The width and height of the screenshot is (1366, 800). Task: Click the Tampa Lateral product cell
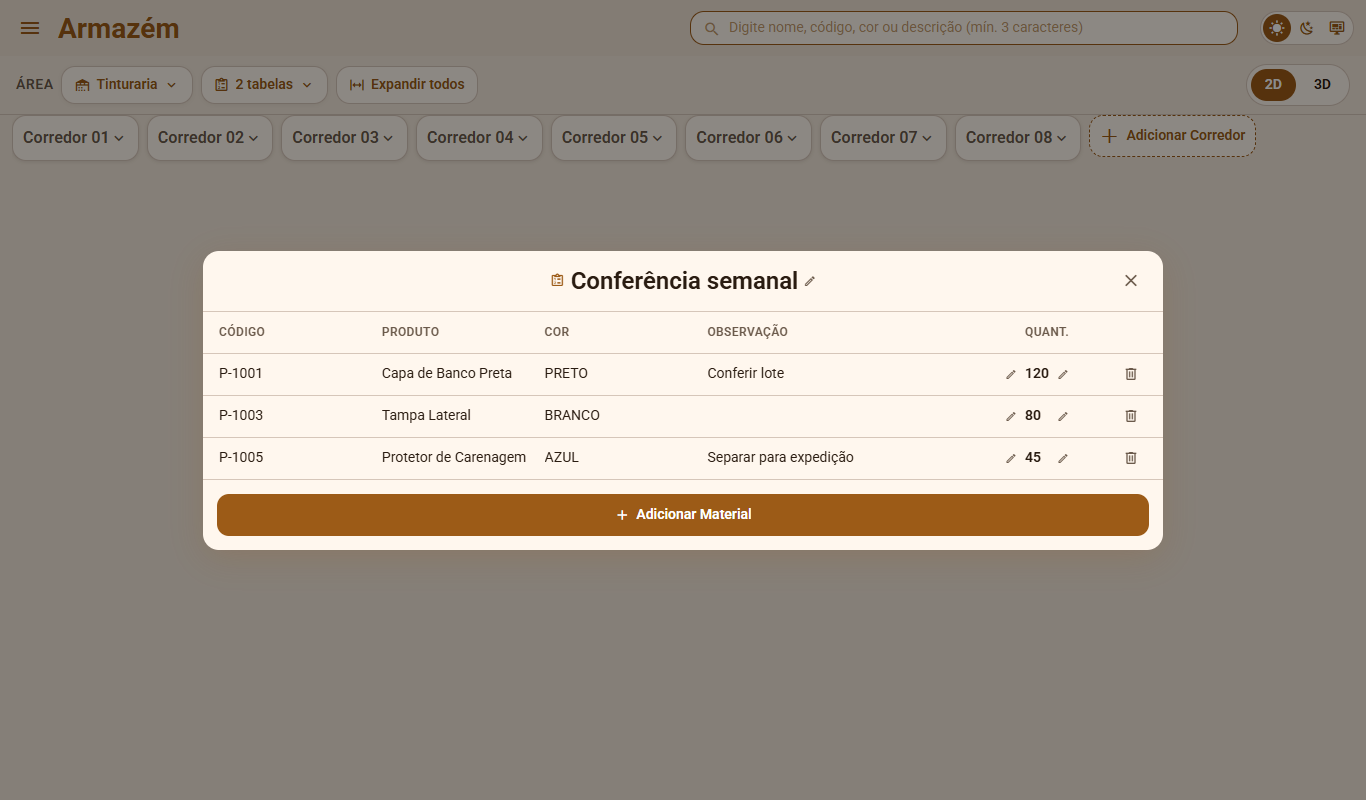click(x=426, y=416)
